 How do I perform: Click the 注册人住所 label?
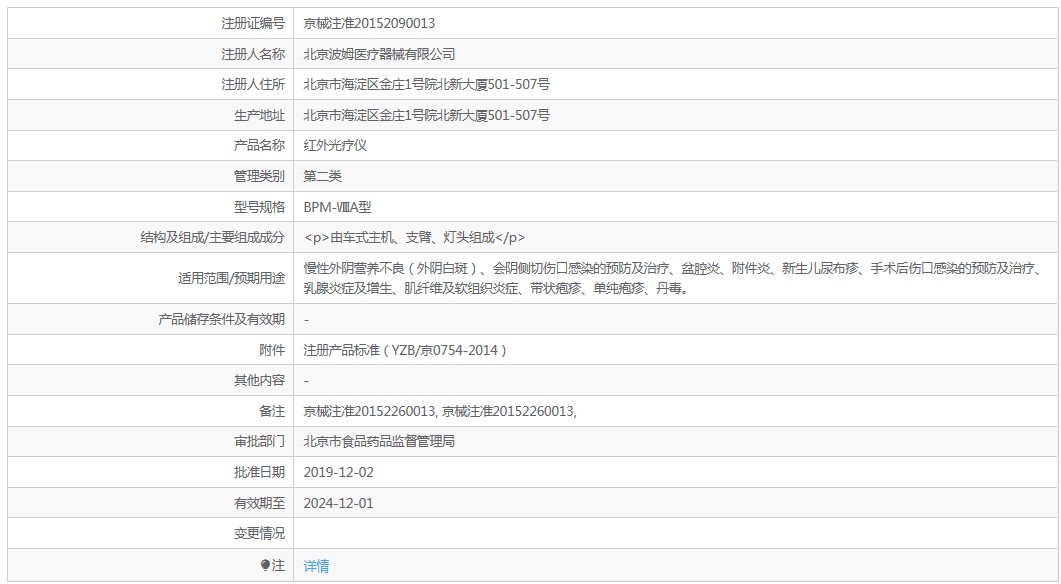253,85
